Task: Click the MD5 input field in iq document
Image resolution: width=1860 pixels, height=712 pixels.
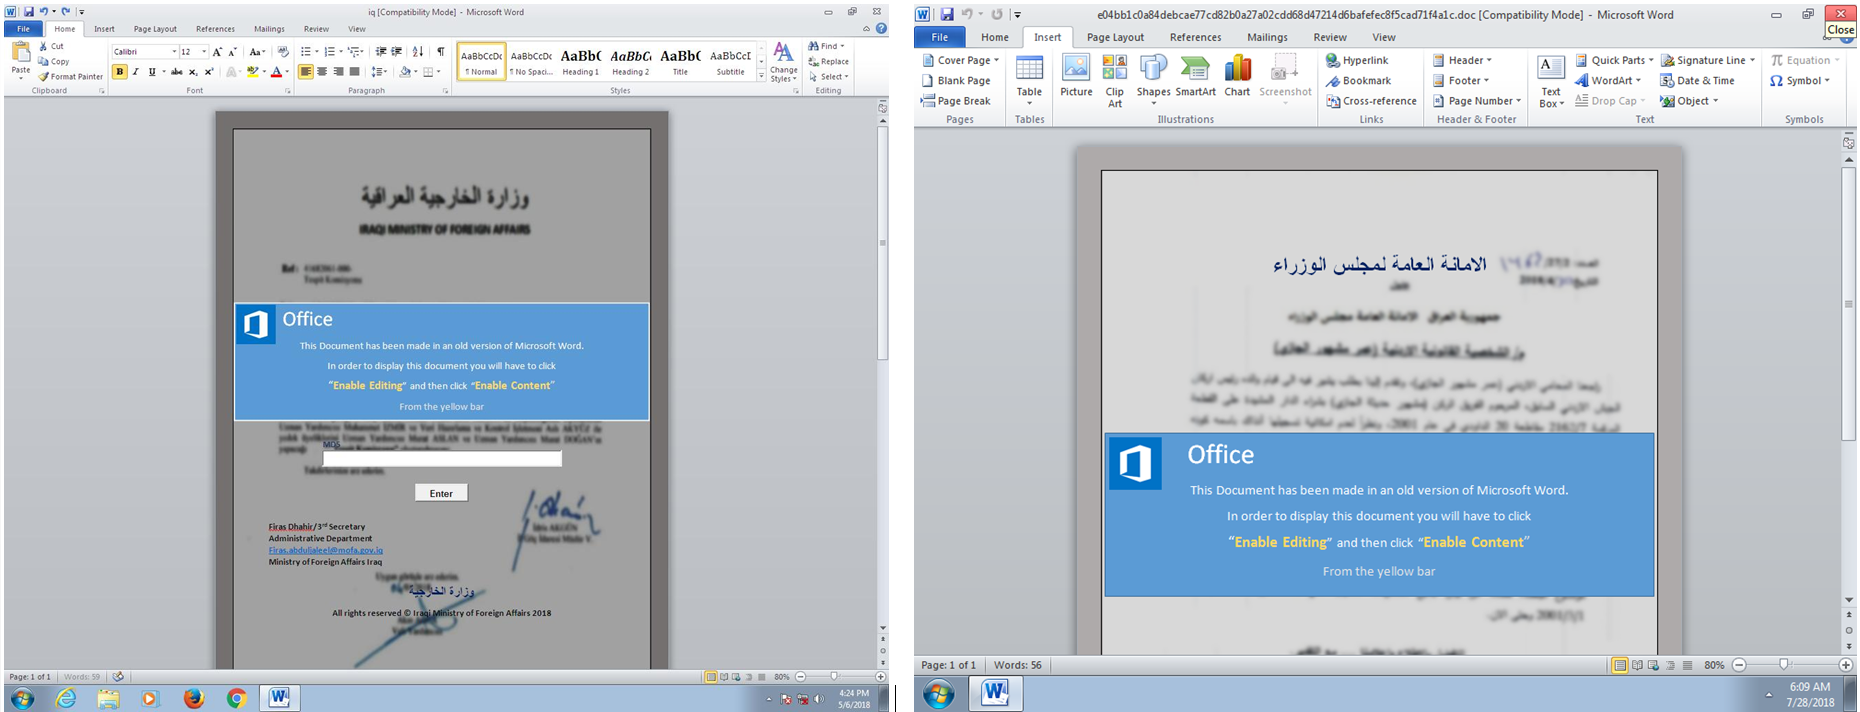Action: [442, 459]
